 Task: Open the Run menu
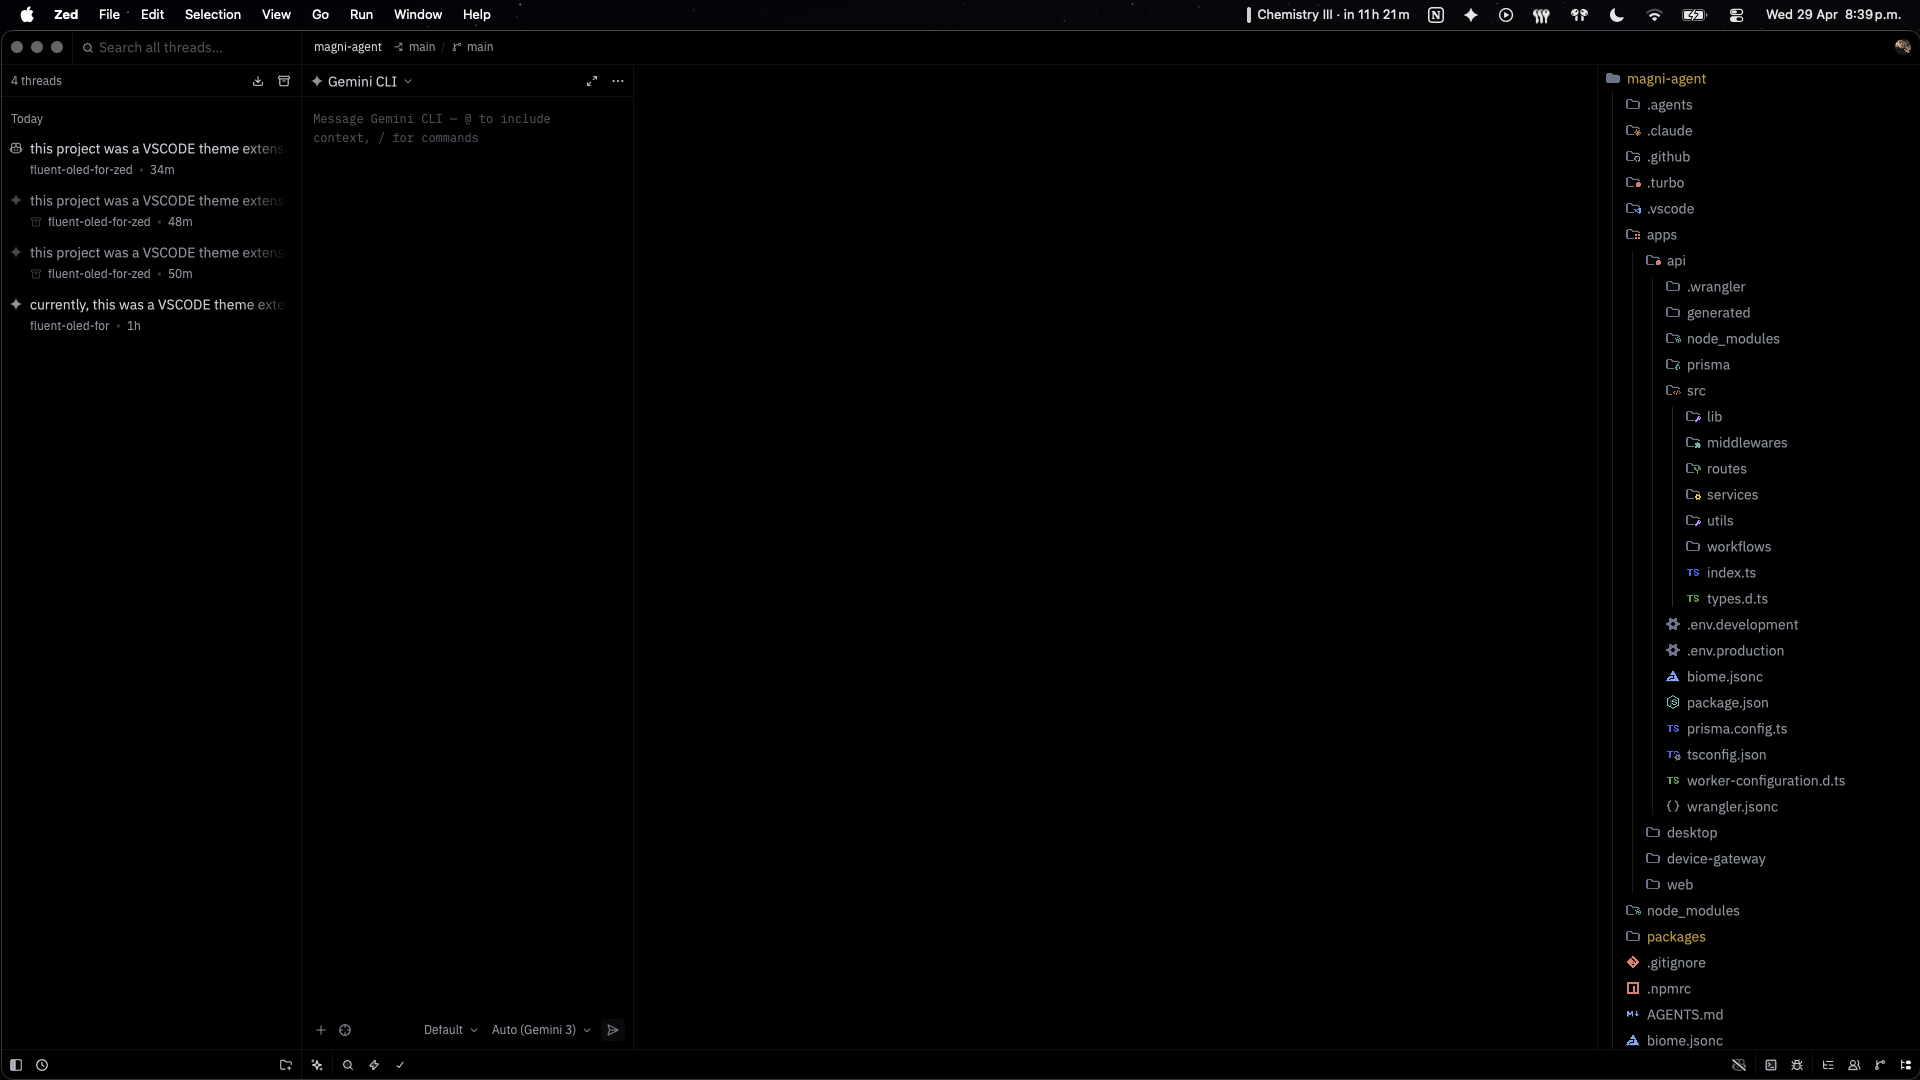[x=361, y=15]
